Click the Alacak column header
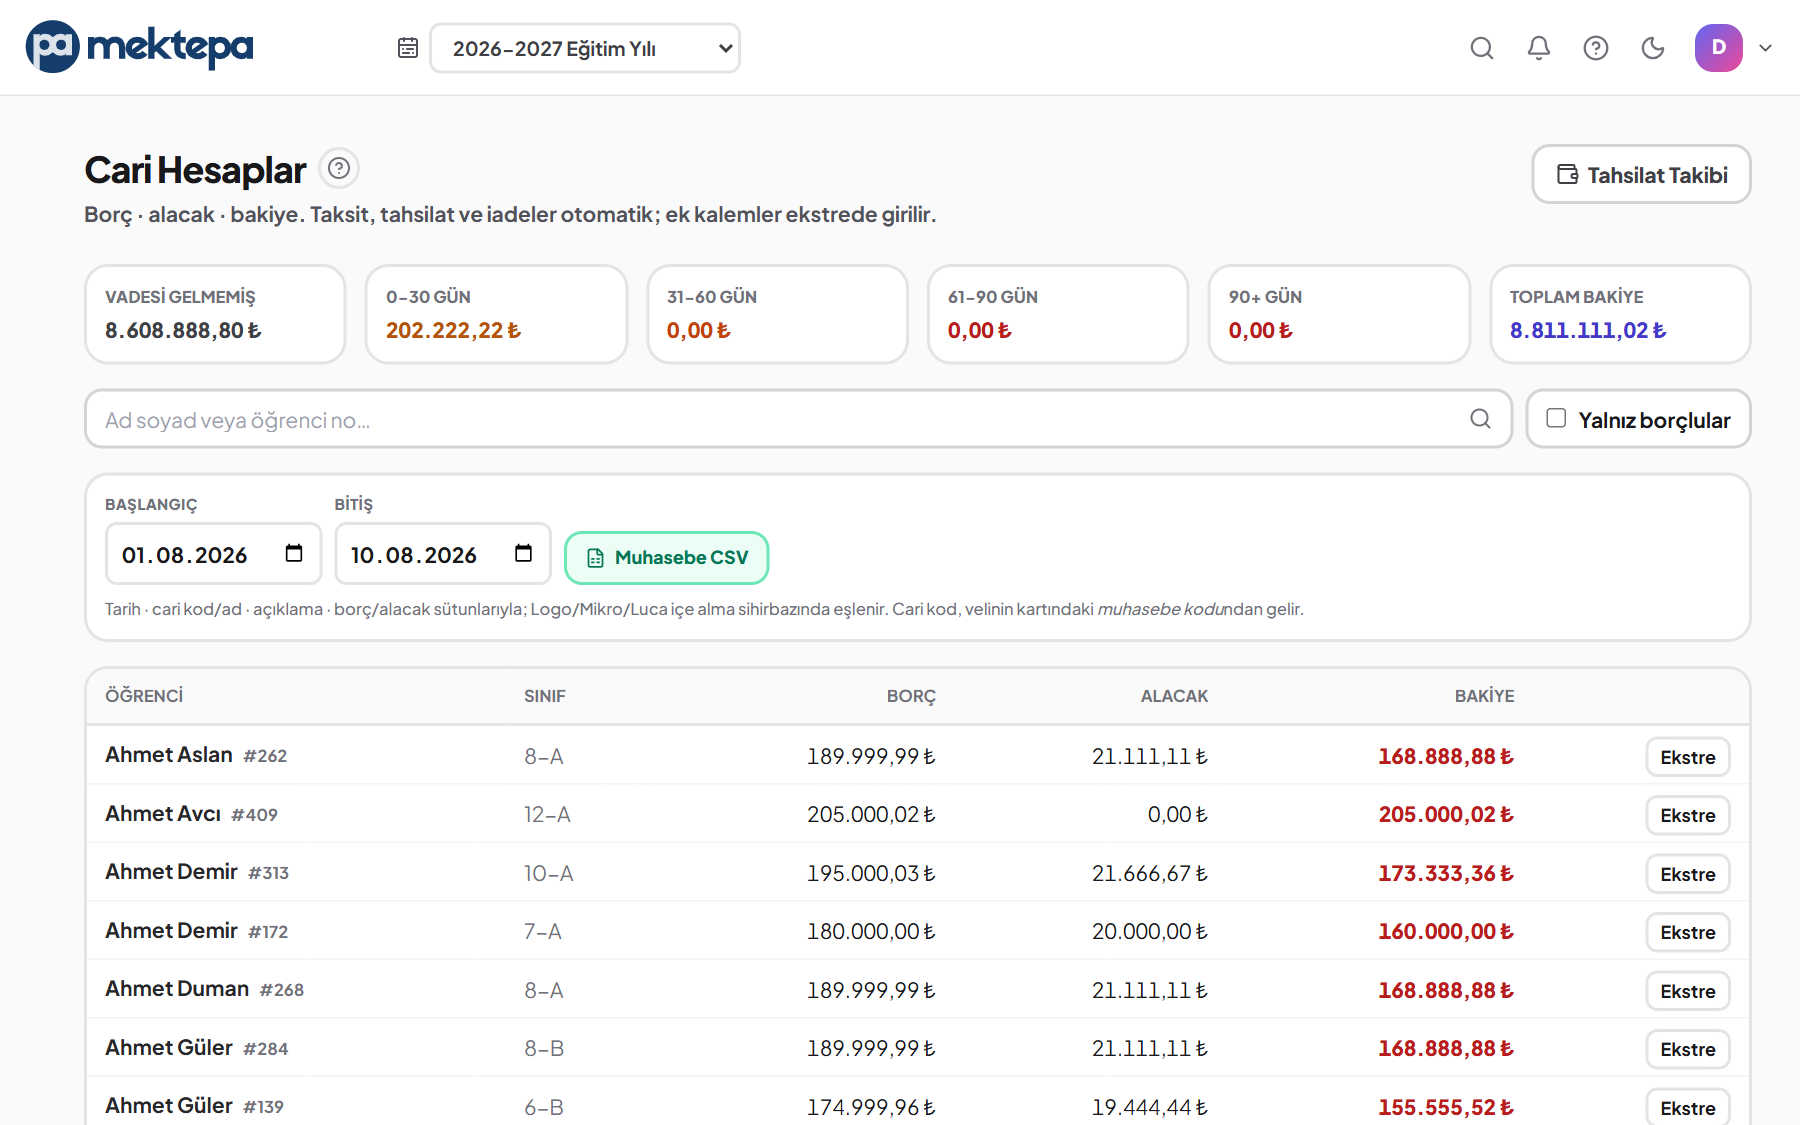This screenshot has height=1125, width=1800. [x=1174, y=696]
